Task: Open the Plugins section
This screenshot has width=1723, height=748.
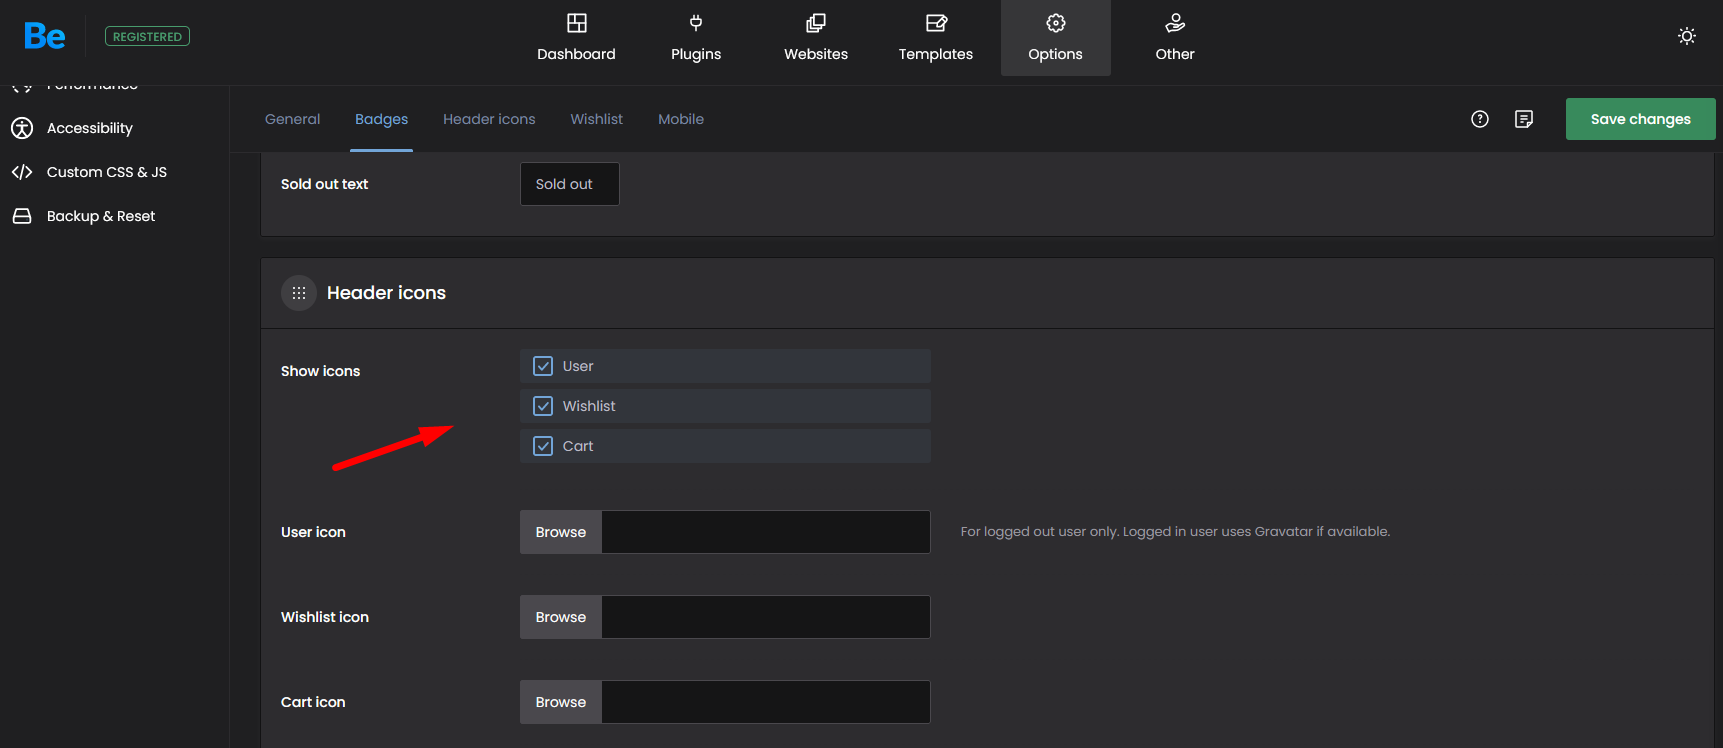Action: 696,38
